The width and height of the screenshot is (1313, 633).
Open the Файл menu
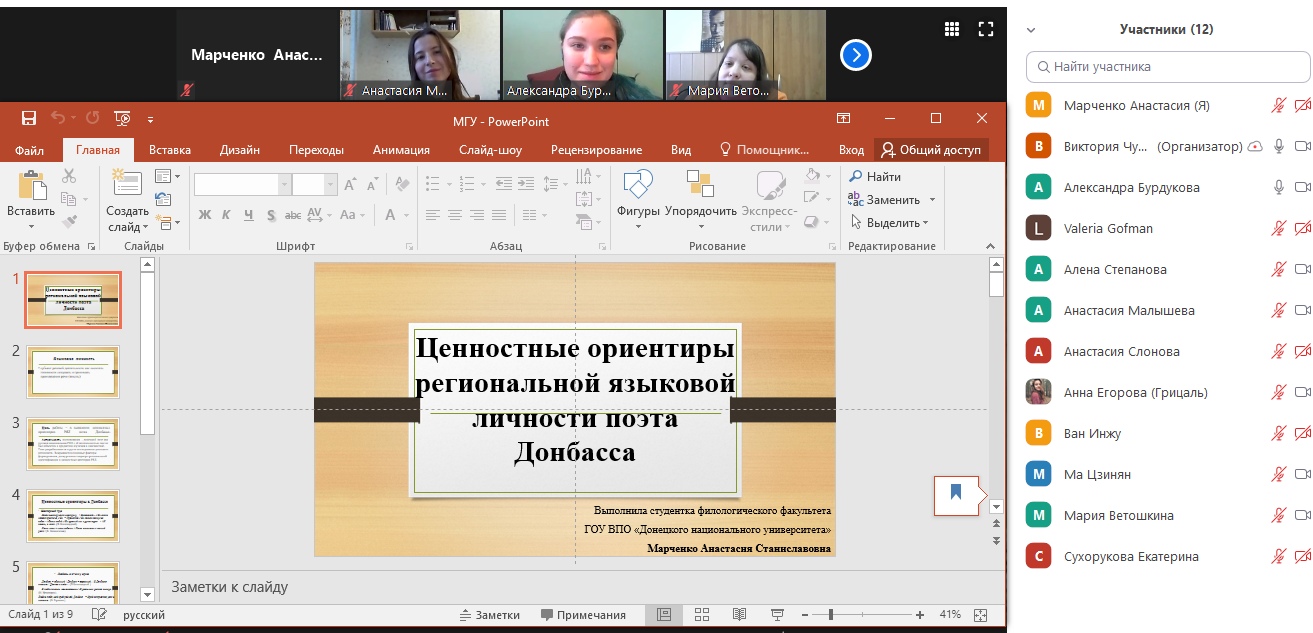click(x=30, y=150)
